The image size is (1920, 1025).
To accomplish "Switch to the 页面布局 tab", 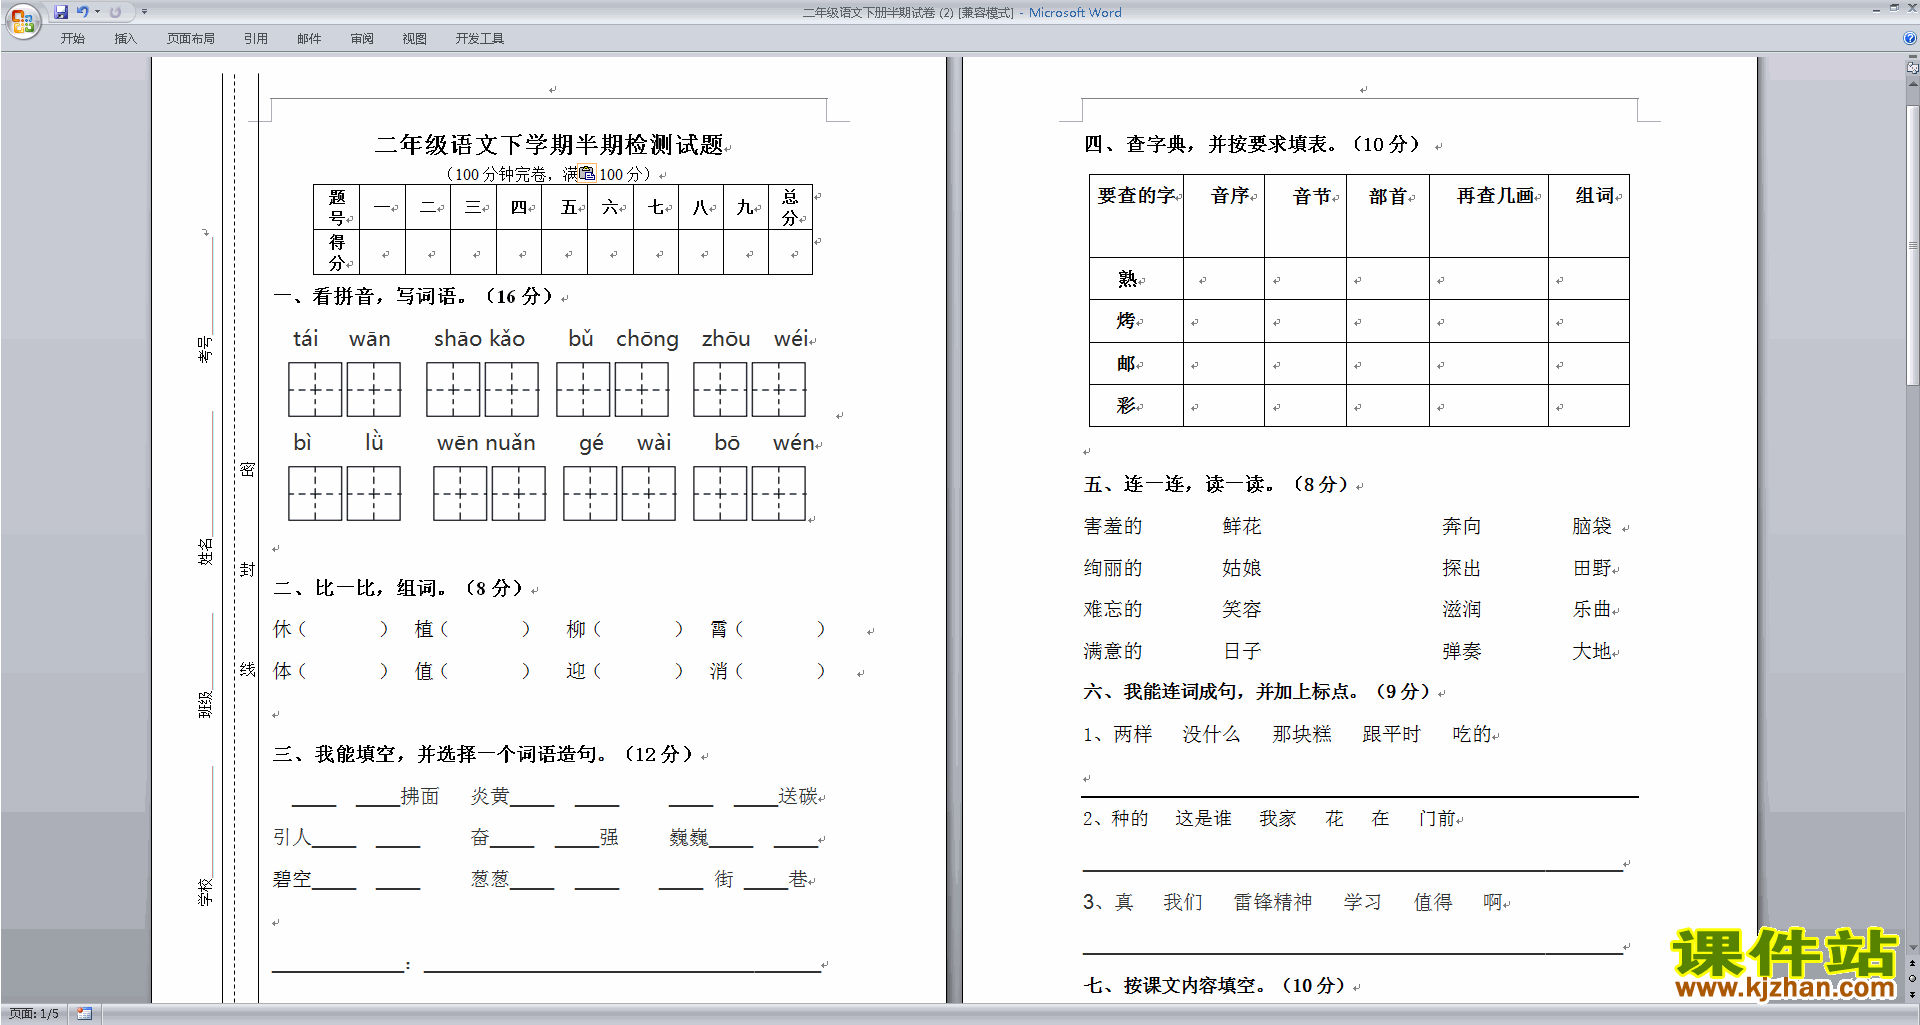I will click(x=191, y=39).
